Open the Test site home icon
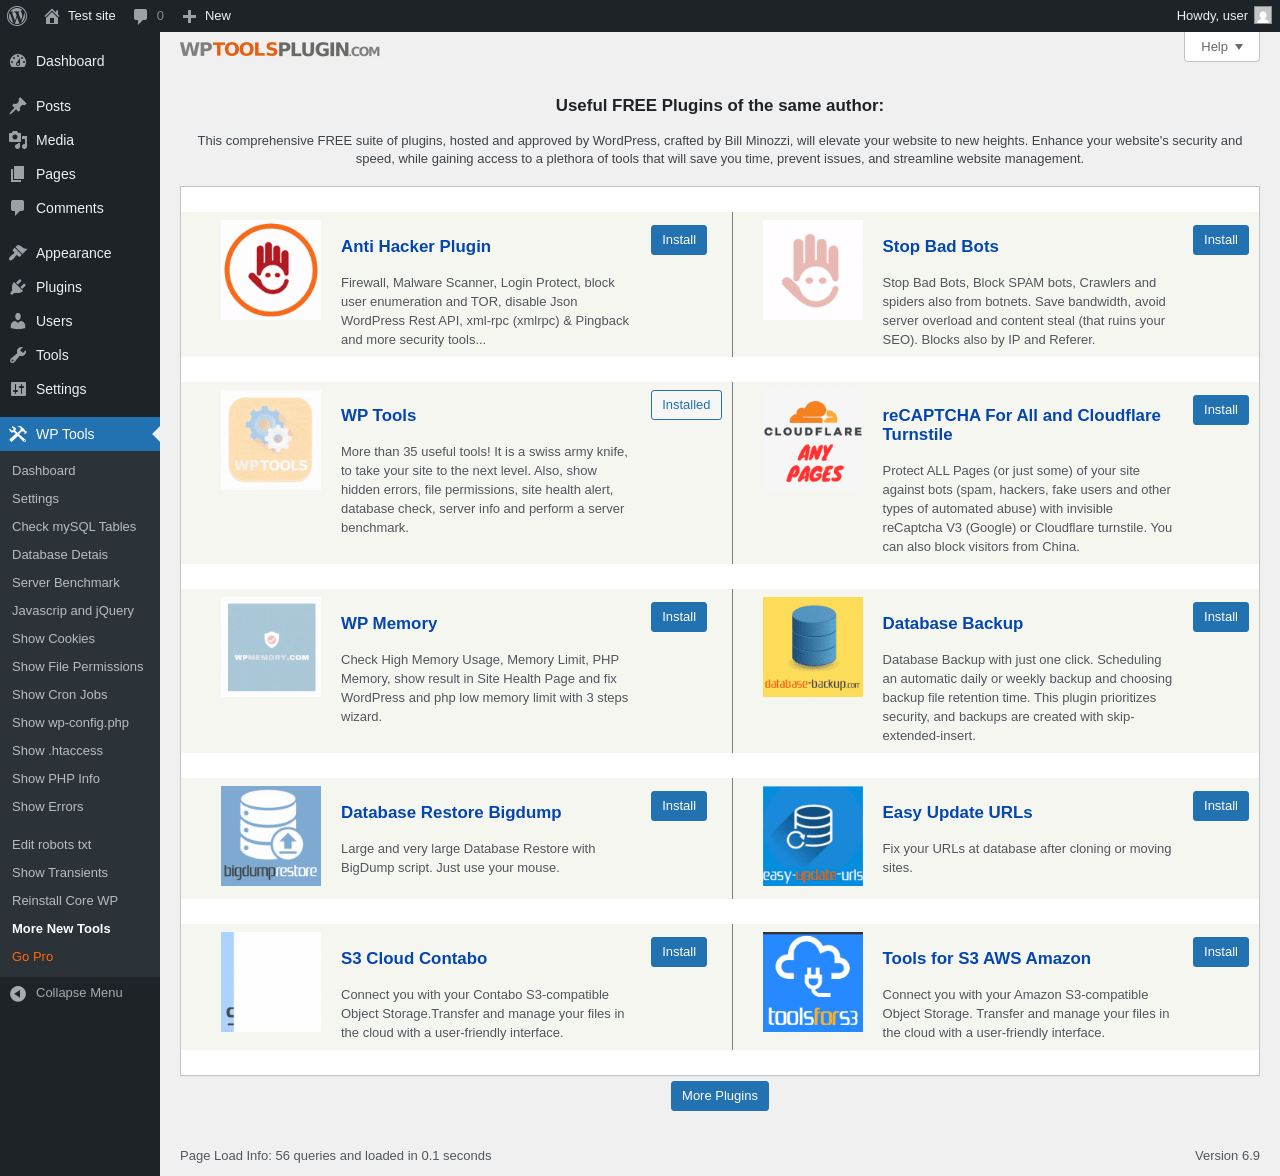 [52, 16]
